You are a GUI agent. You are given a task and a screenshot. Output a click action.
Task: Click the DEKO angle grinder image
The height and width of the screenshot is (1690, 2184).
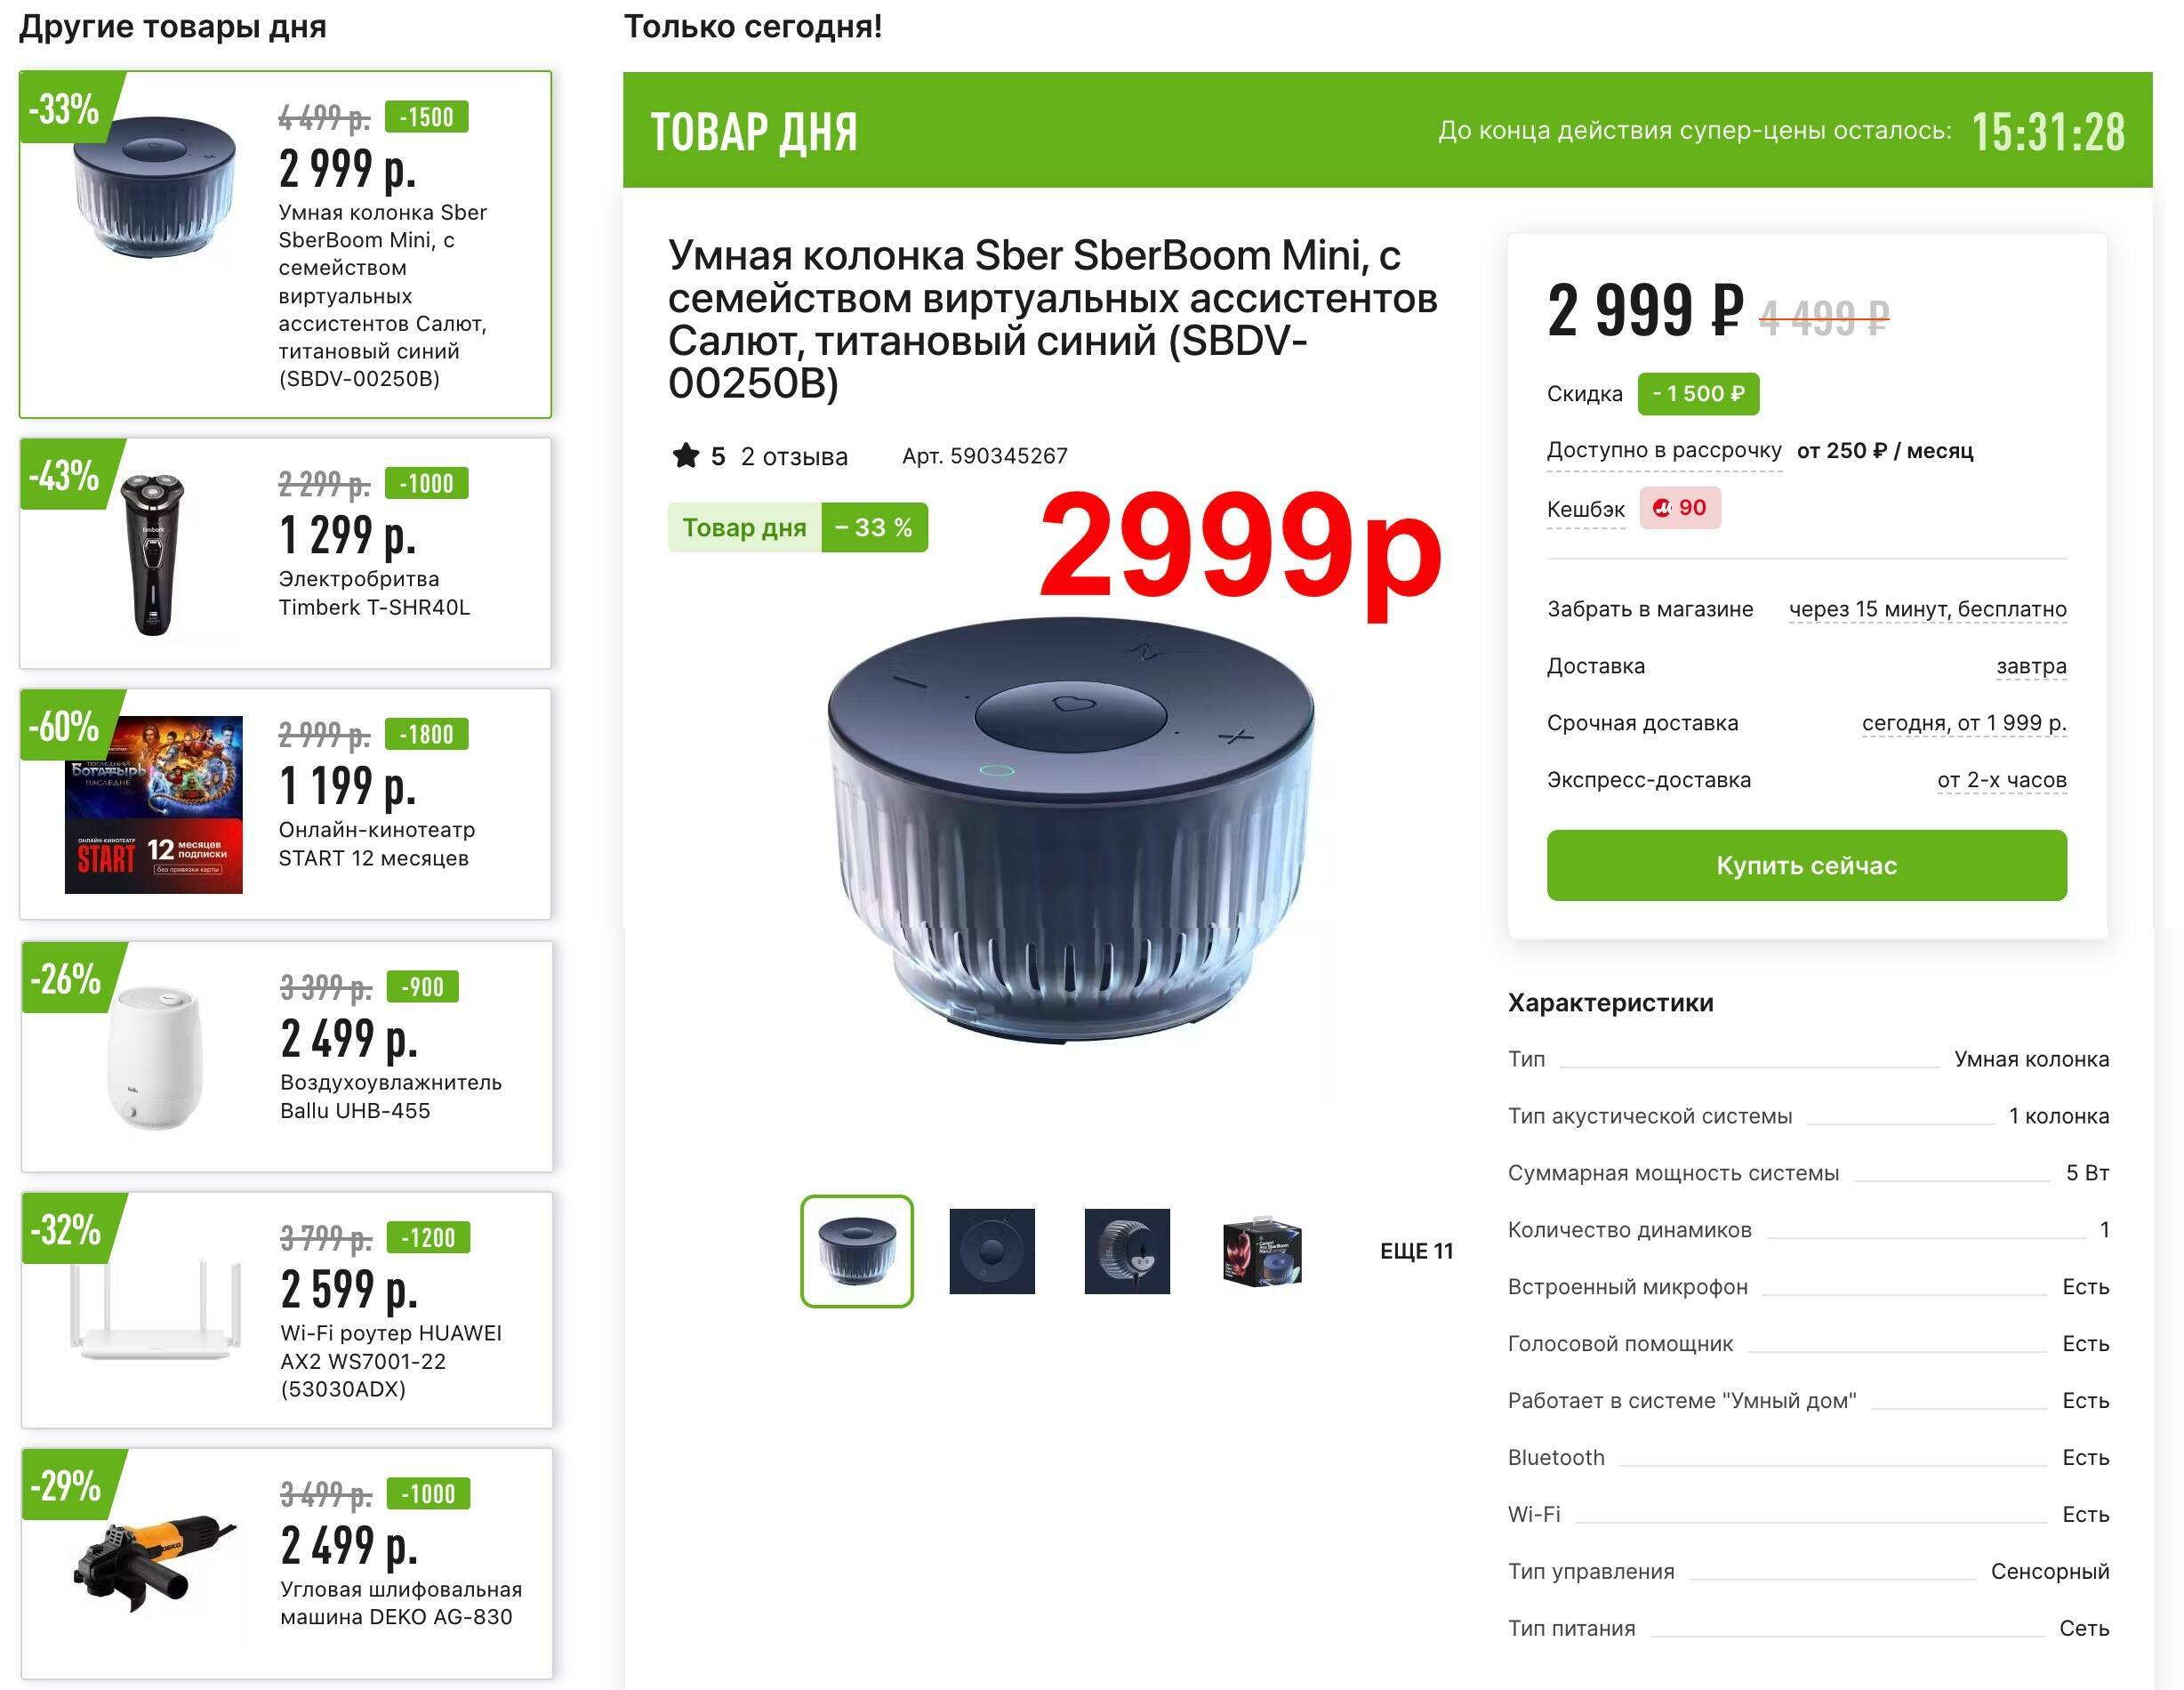click(155, 1562)
